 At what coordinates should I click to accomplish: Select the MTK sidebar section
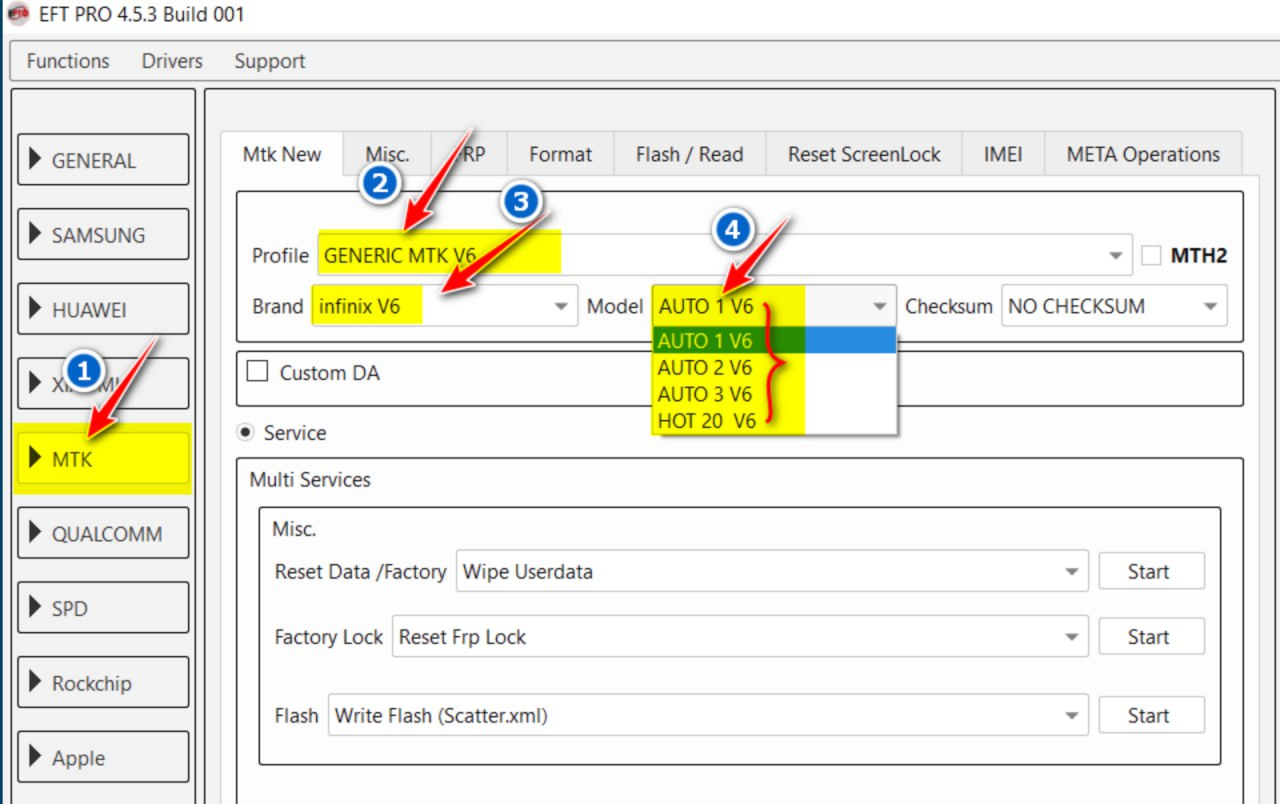[x=103, y=459]
